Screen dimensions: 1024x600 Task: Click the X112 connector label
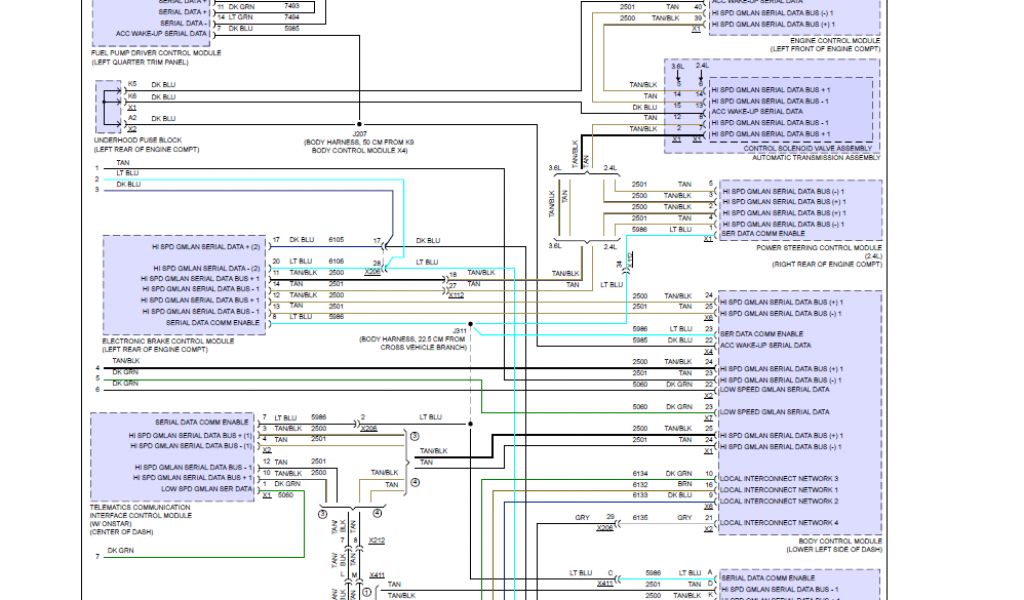456,295
